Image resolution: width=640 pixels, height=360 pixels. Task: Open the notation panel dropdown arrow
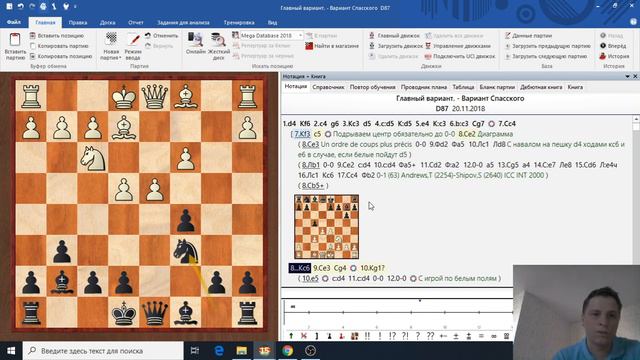click(627, 76)
